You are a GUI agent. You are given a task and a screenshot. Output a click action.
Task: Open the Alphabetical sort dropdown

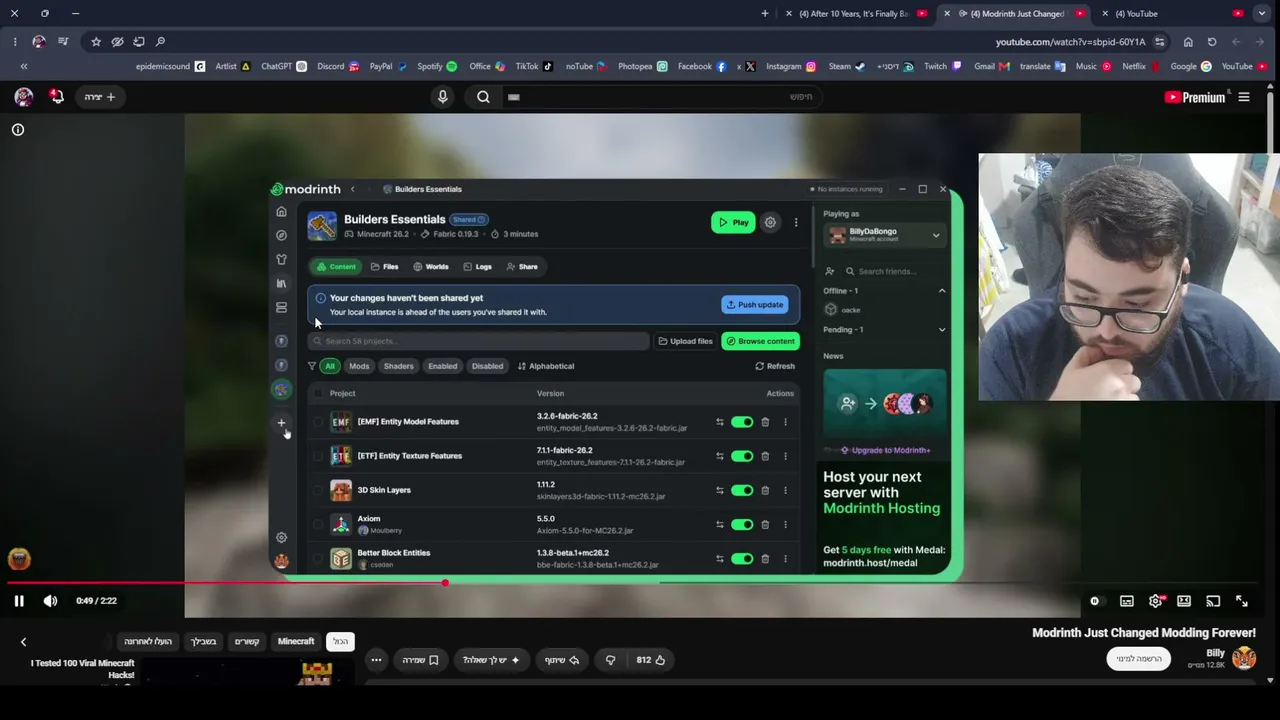click(546, 366)
